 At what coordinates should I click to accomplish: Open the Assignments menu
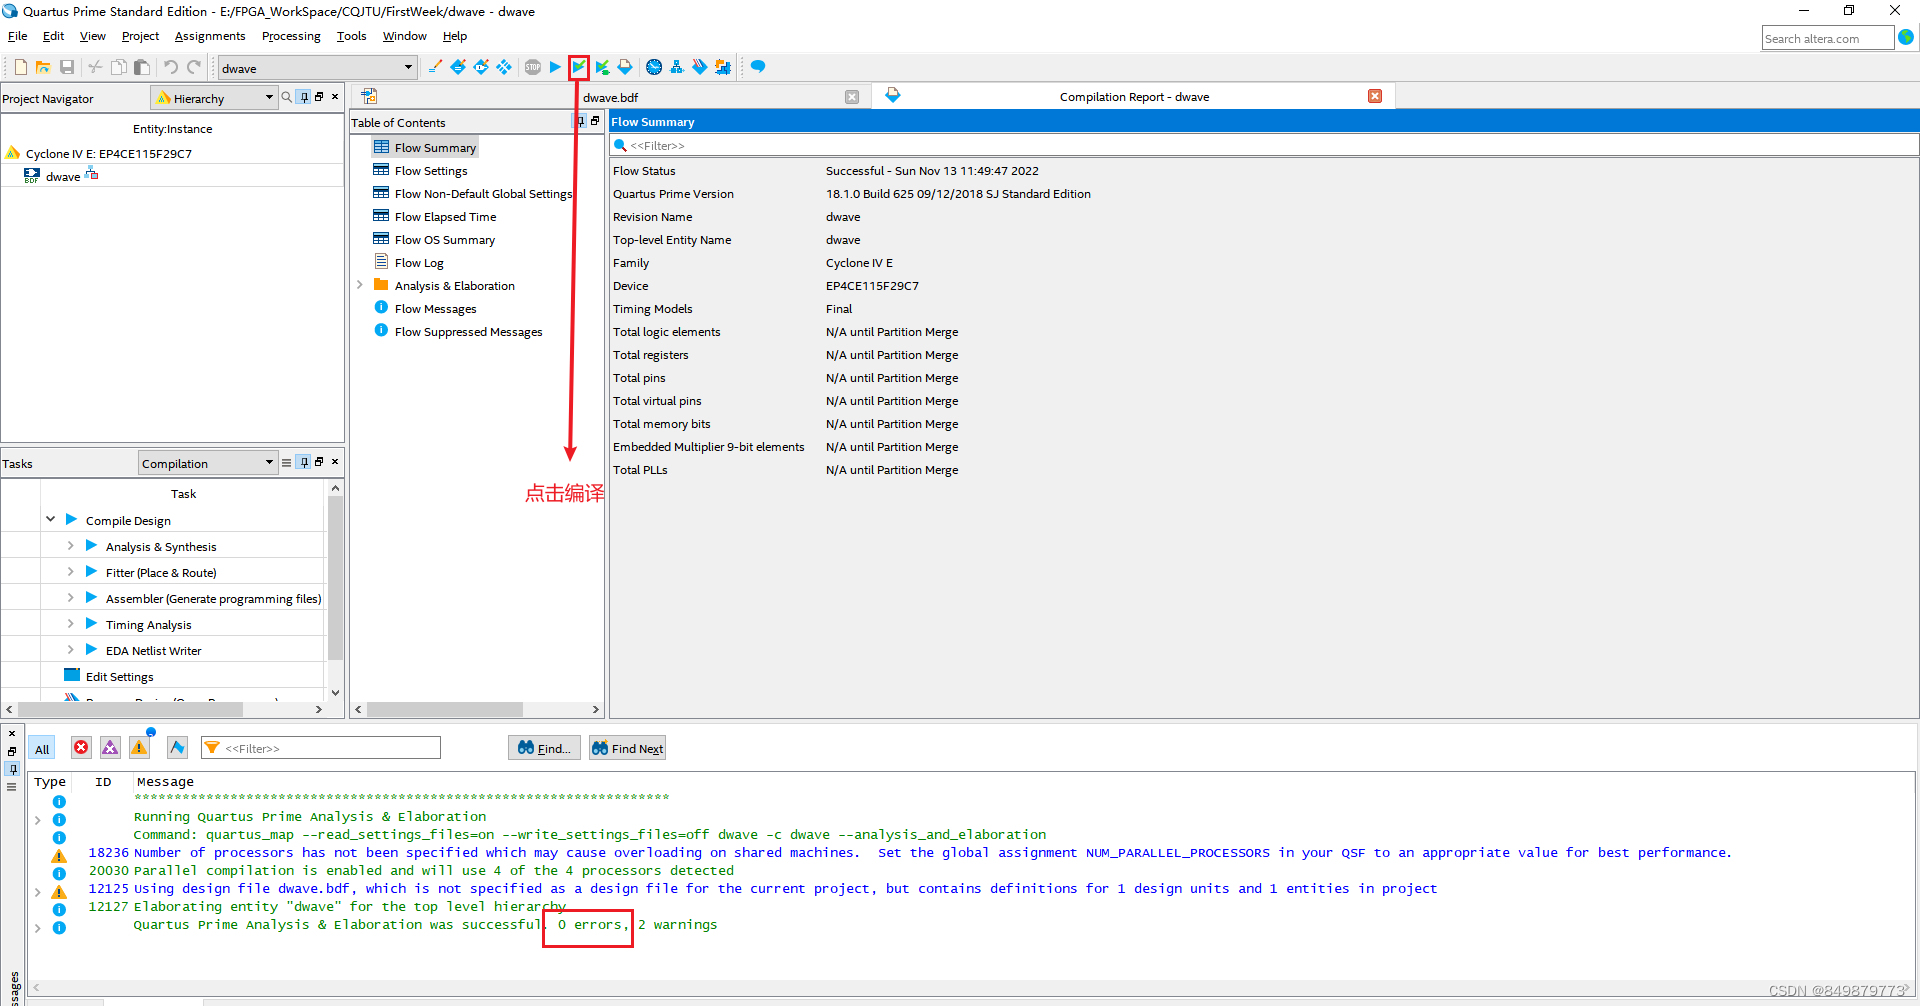pyautogui.click(x=210, y=36)
